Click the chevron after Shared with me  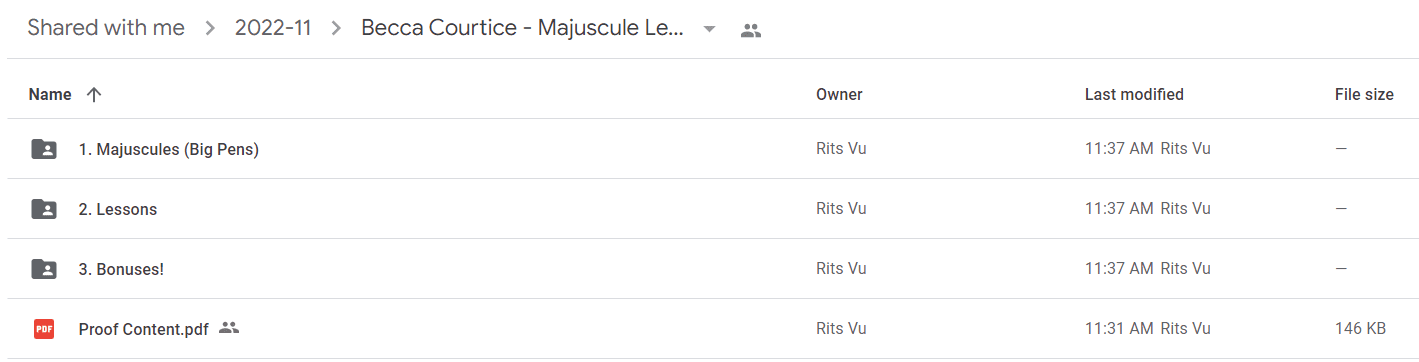point(210,29)
